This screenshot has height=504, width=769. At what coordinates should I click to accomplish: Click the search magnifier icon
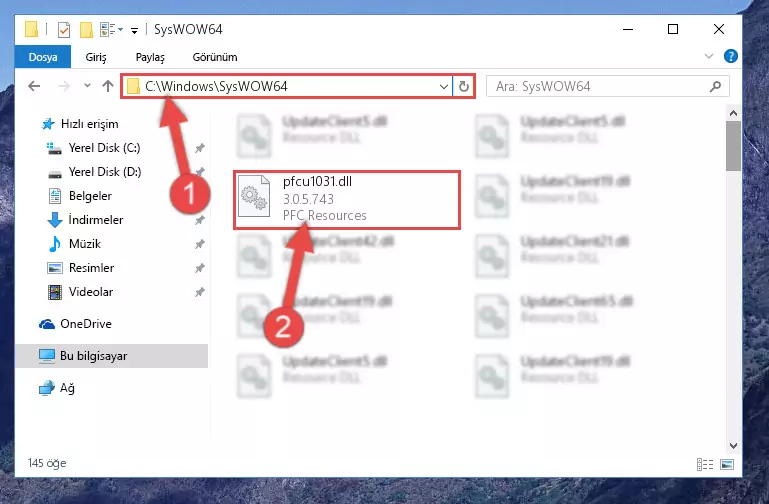click(715, 87)
